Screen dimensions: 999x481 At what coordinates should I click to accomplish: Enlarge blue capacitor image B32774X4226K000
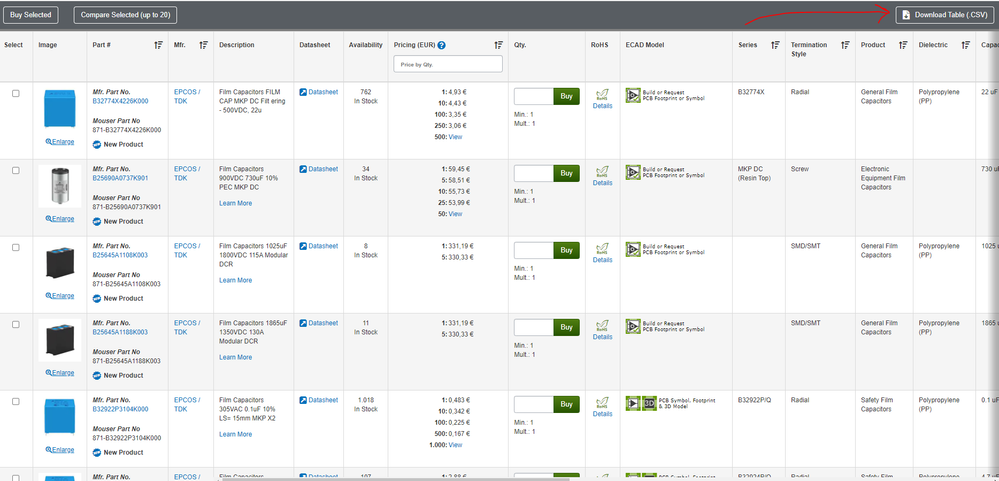60,141
